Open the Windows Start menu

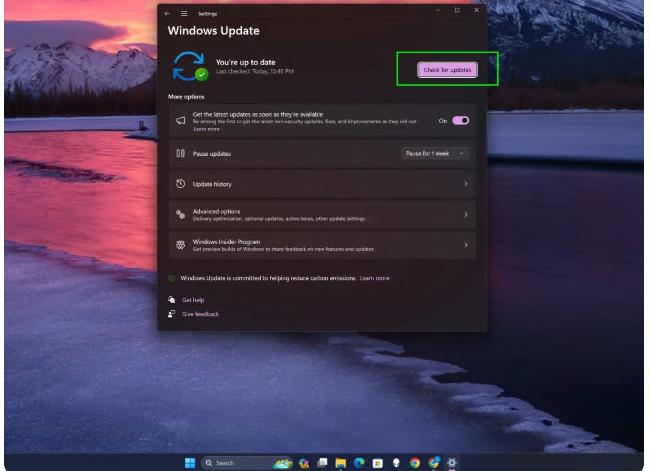coord(190,463)
